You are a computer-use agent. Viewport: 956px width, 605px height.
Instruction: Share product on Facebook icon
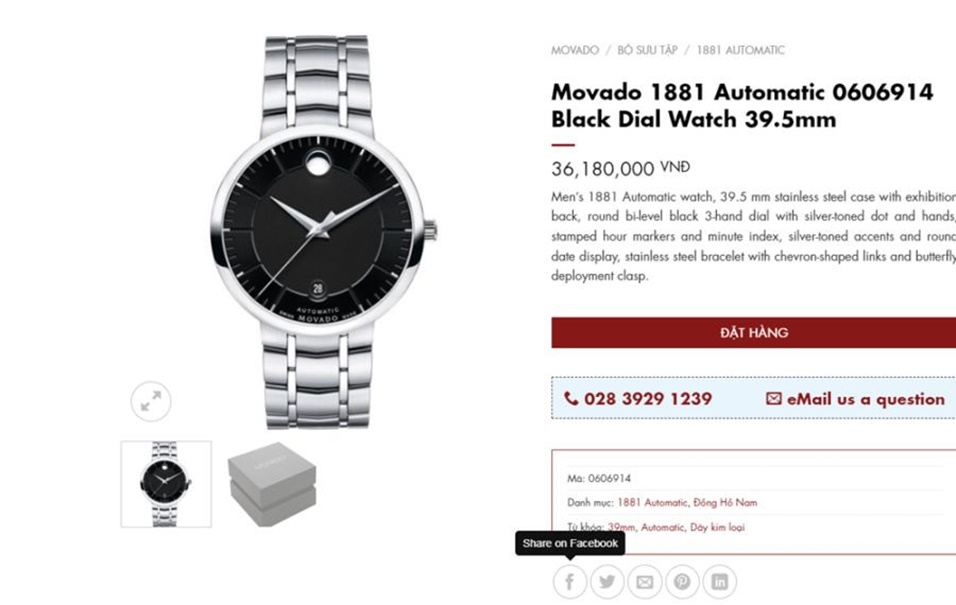coord(569,582)
